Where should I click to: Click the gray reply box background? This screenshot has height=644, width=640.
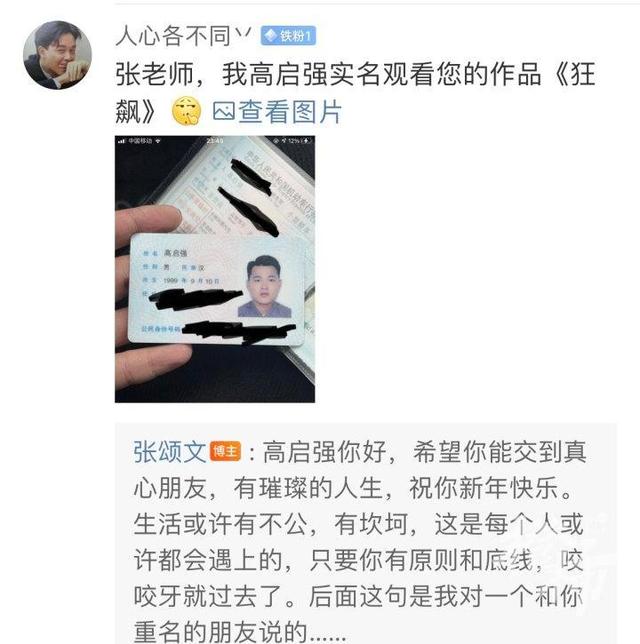pos(366,533)
